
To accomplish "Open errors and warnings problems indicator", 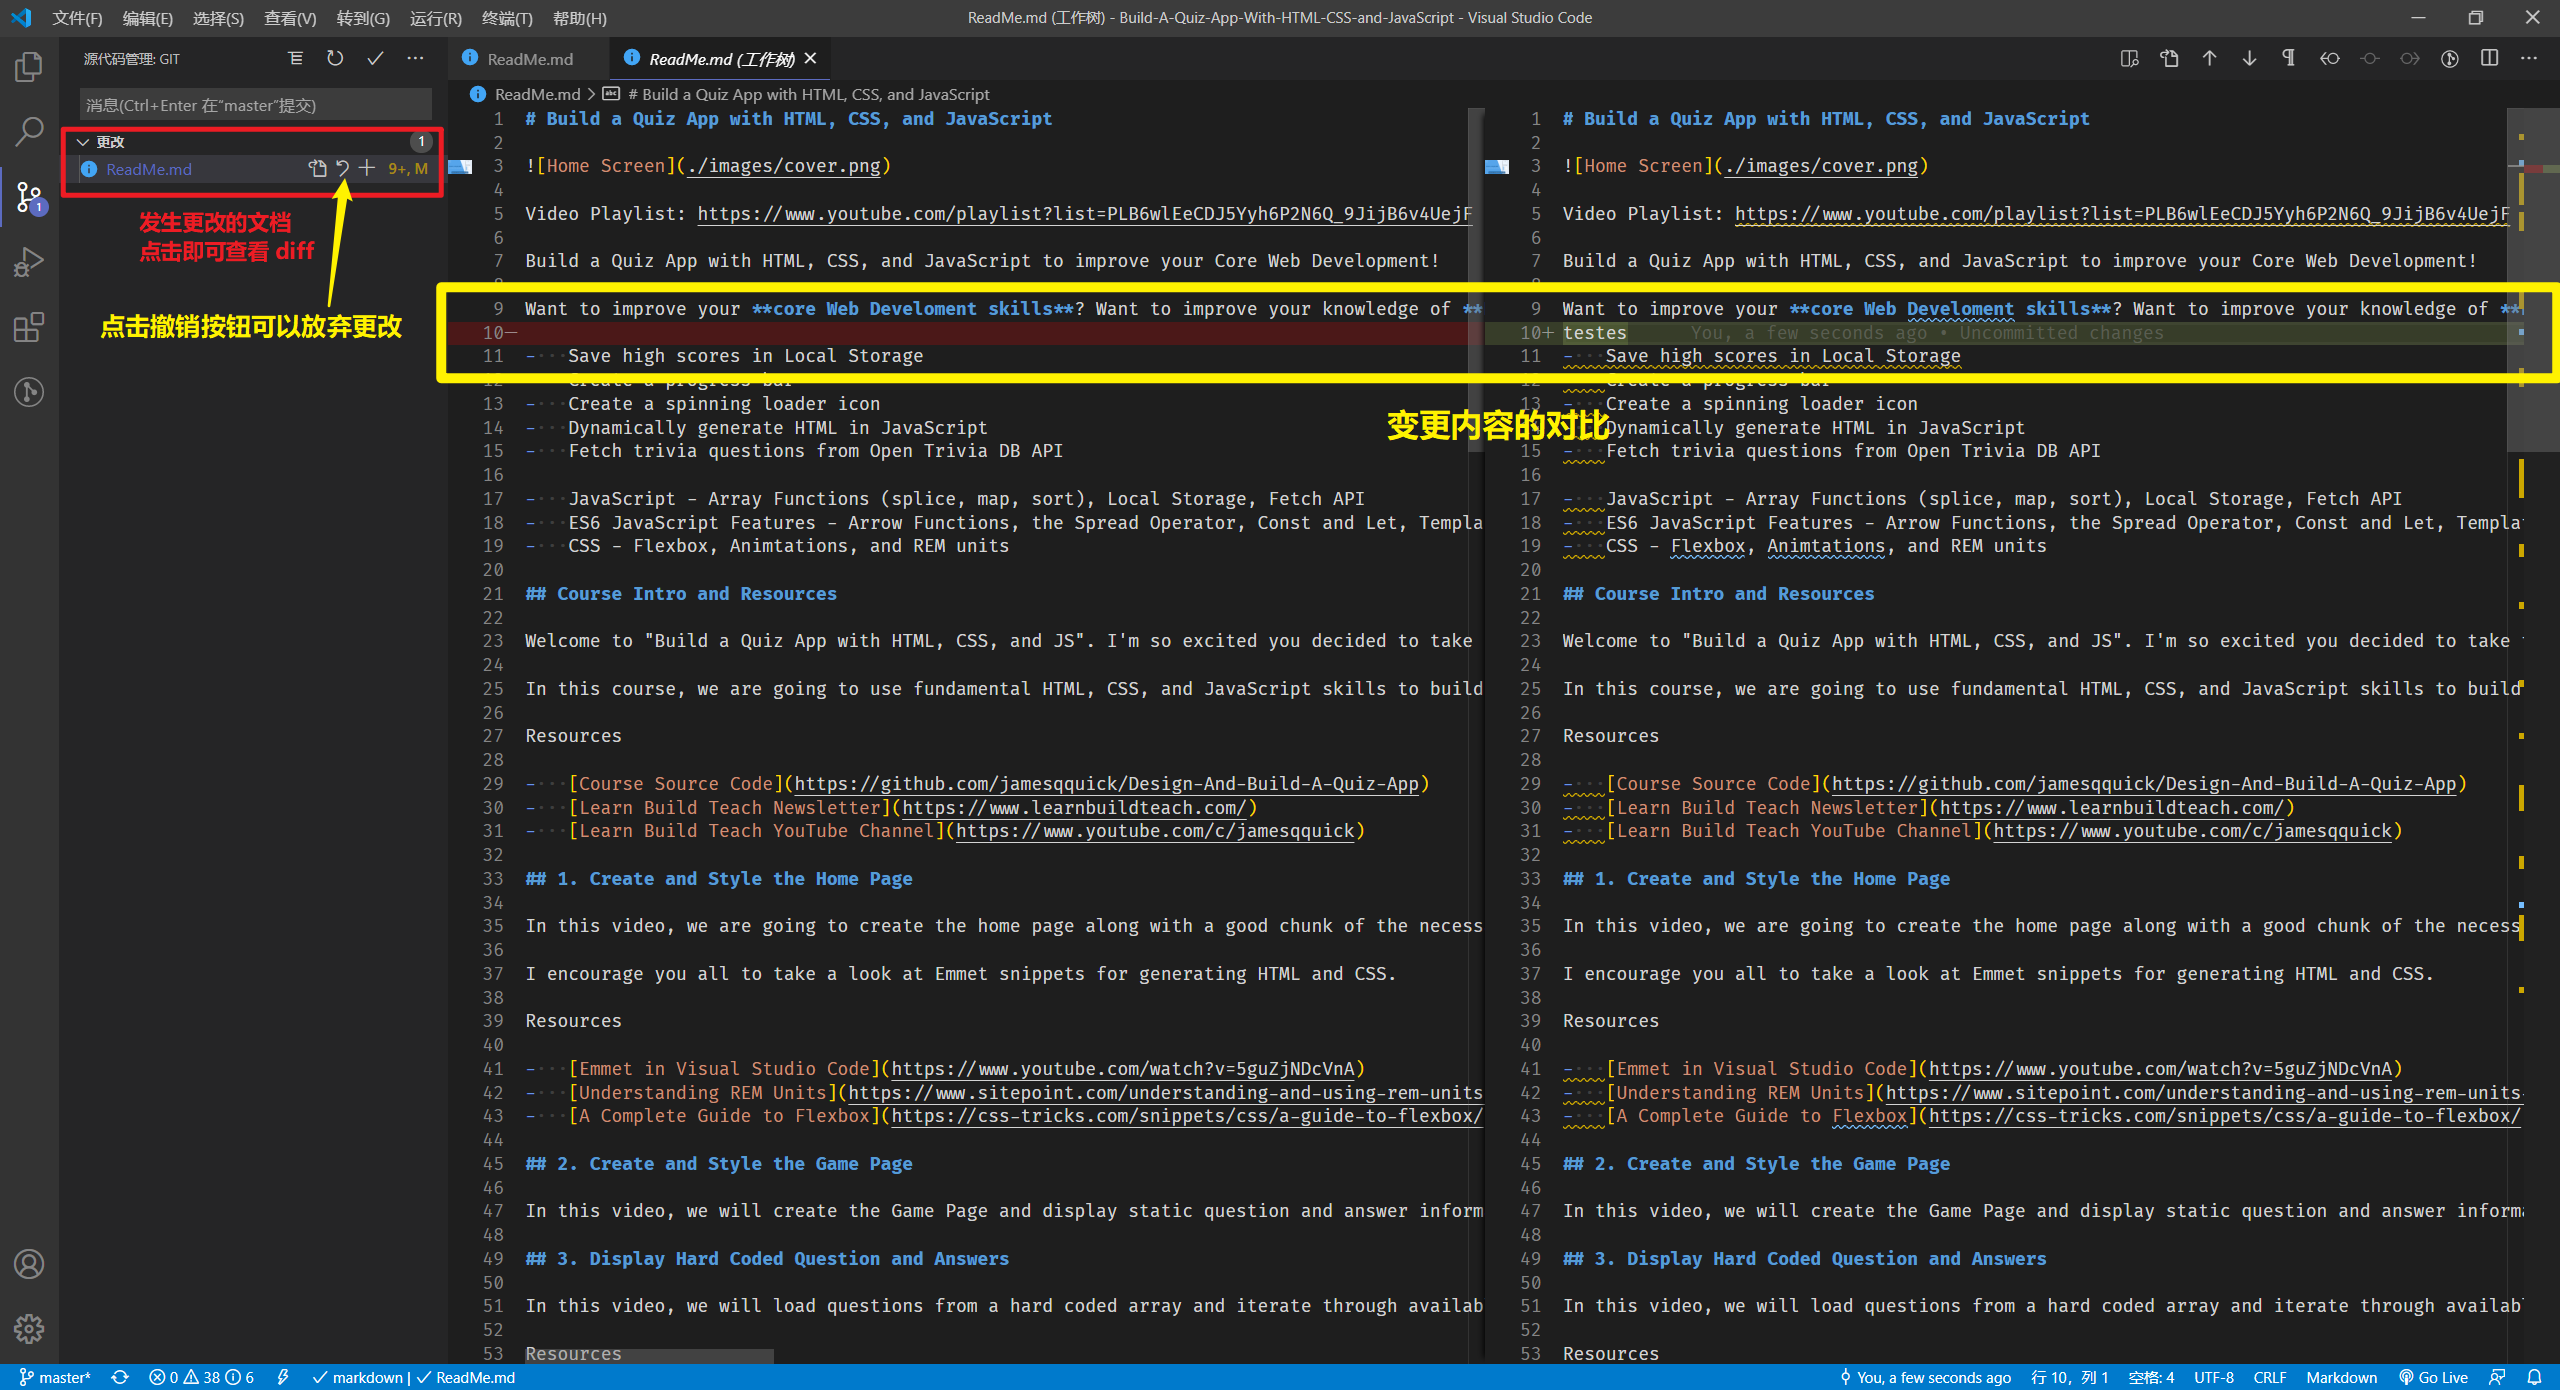I will (201, 1377).
